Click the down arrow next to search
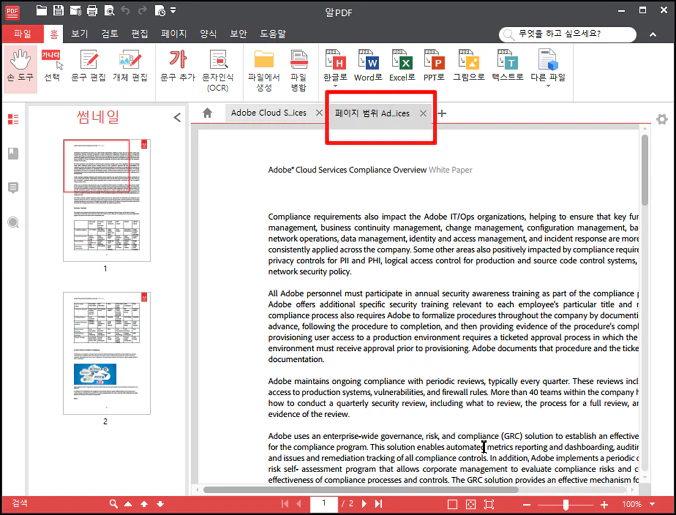The height and width of the screenshot is (515, 676). [160, 504]
